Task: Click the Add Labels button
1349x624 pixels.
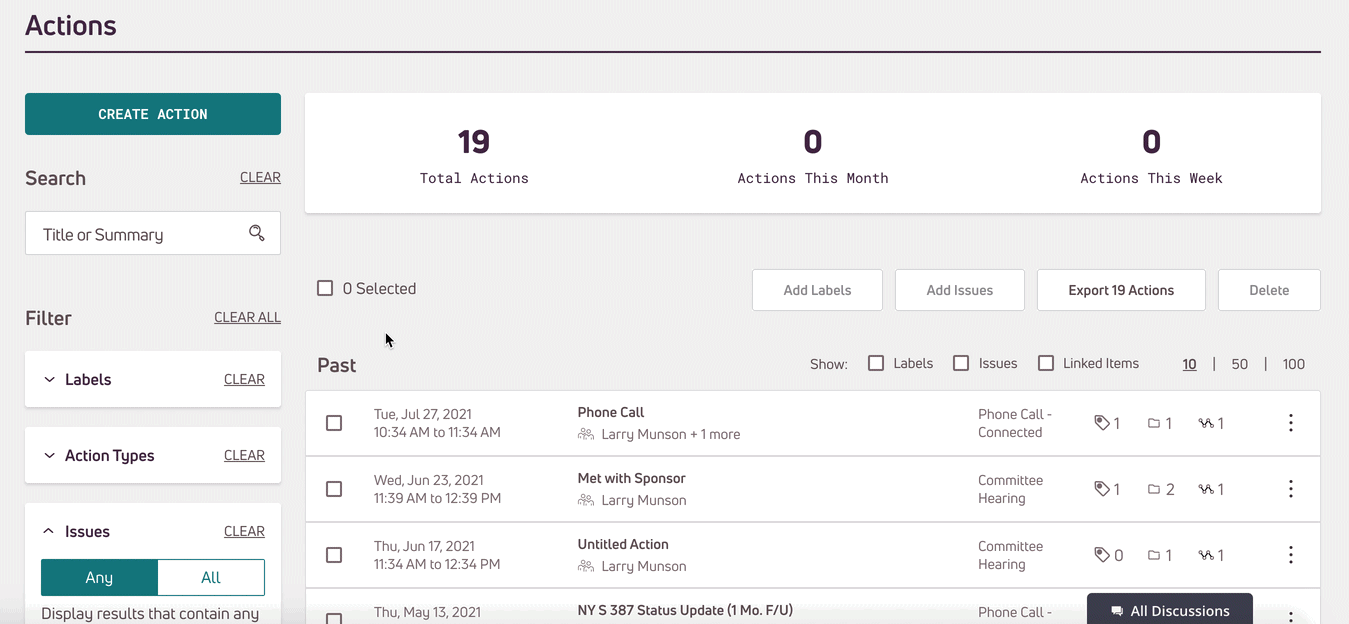Action: point(817,290)
